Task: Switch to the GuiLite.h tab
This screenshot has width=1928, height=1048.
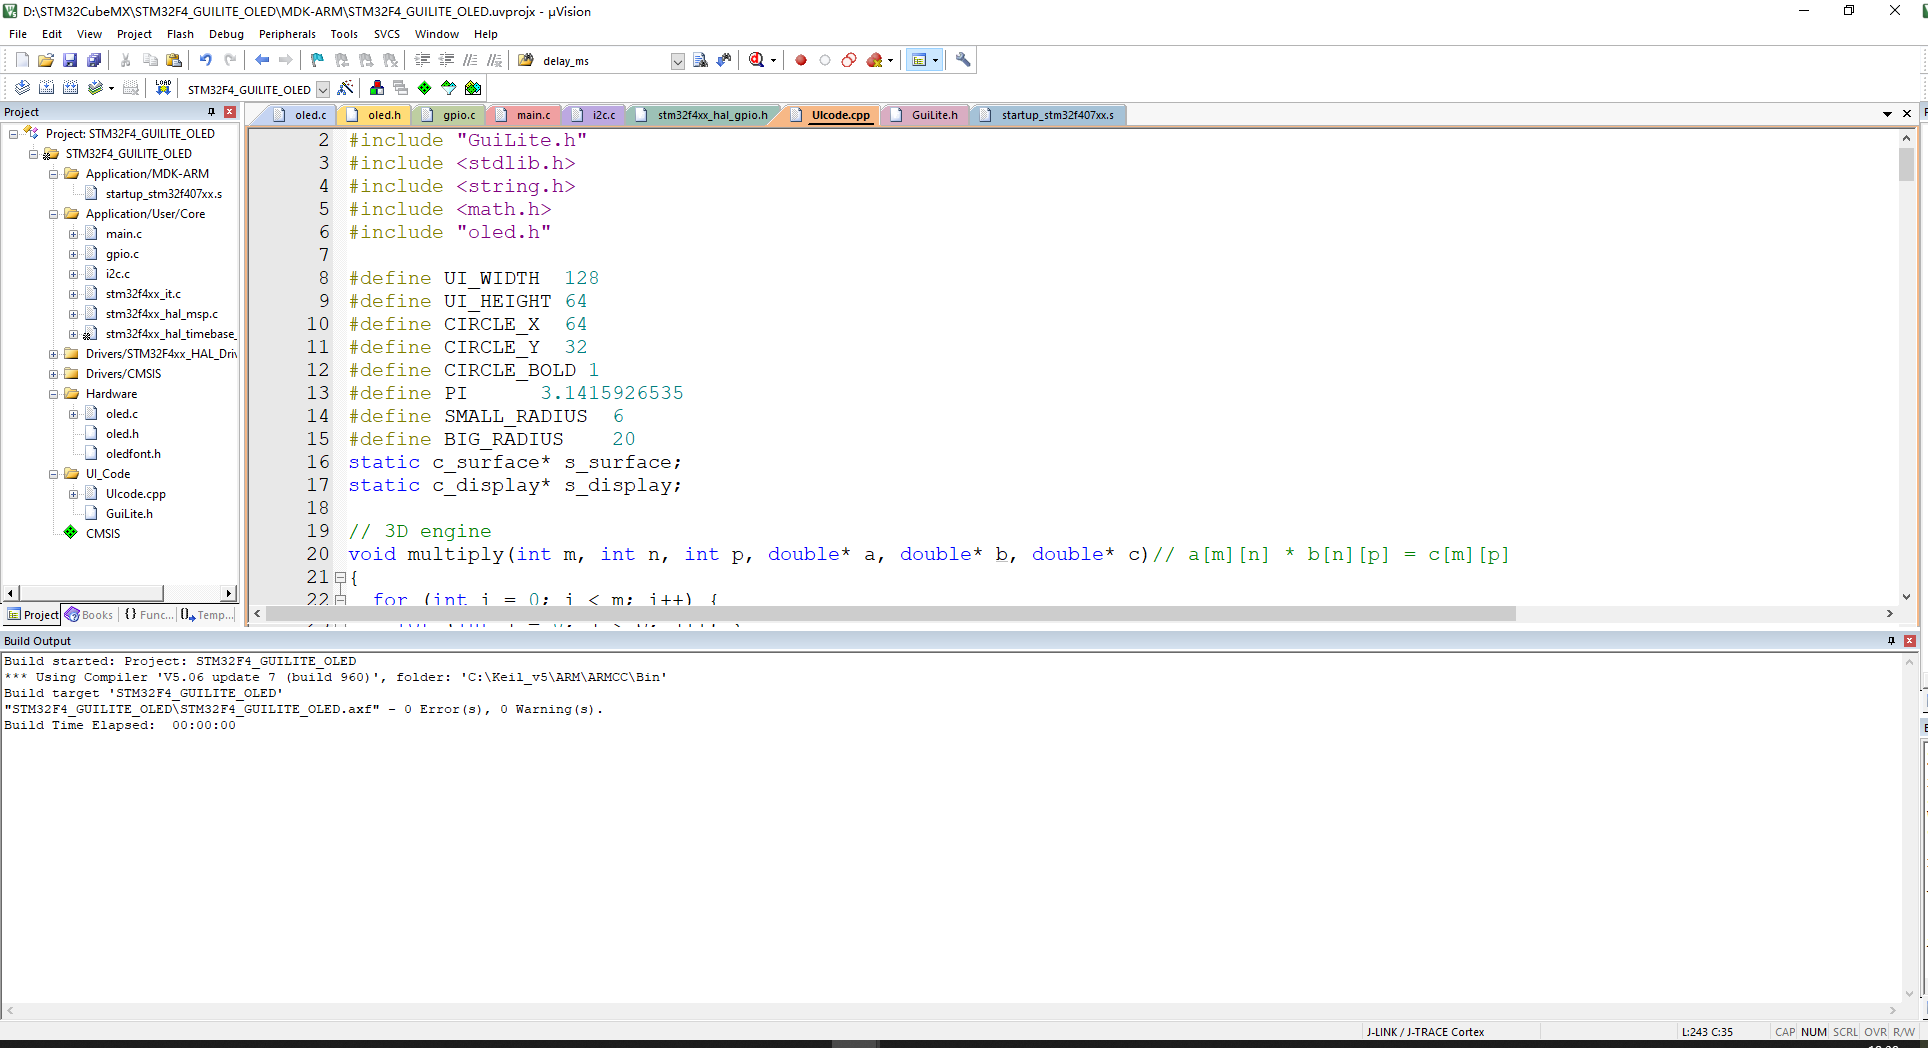Action: pyautogui.click(x=931, y=115)
